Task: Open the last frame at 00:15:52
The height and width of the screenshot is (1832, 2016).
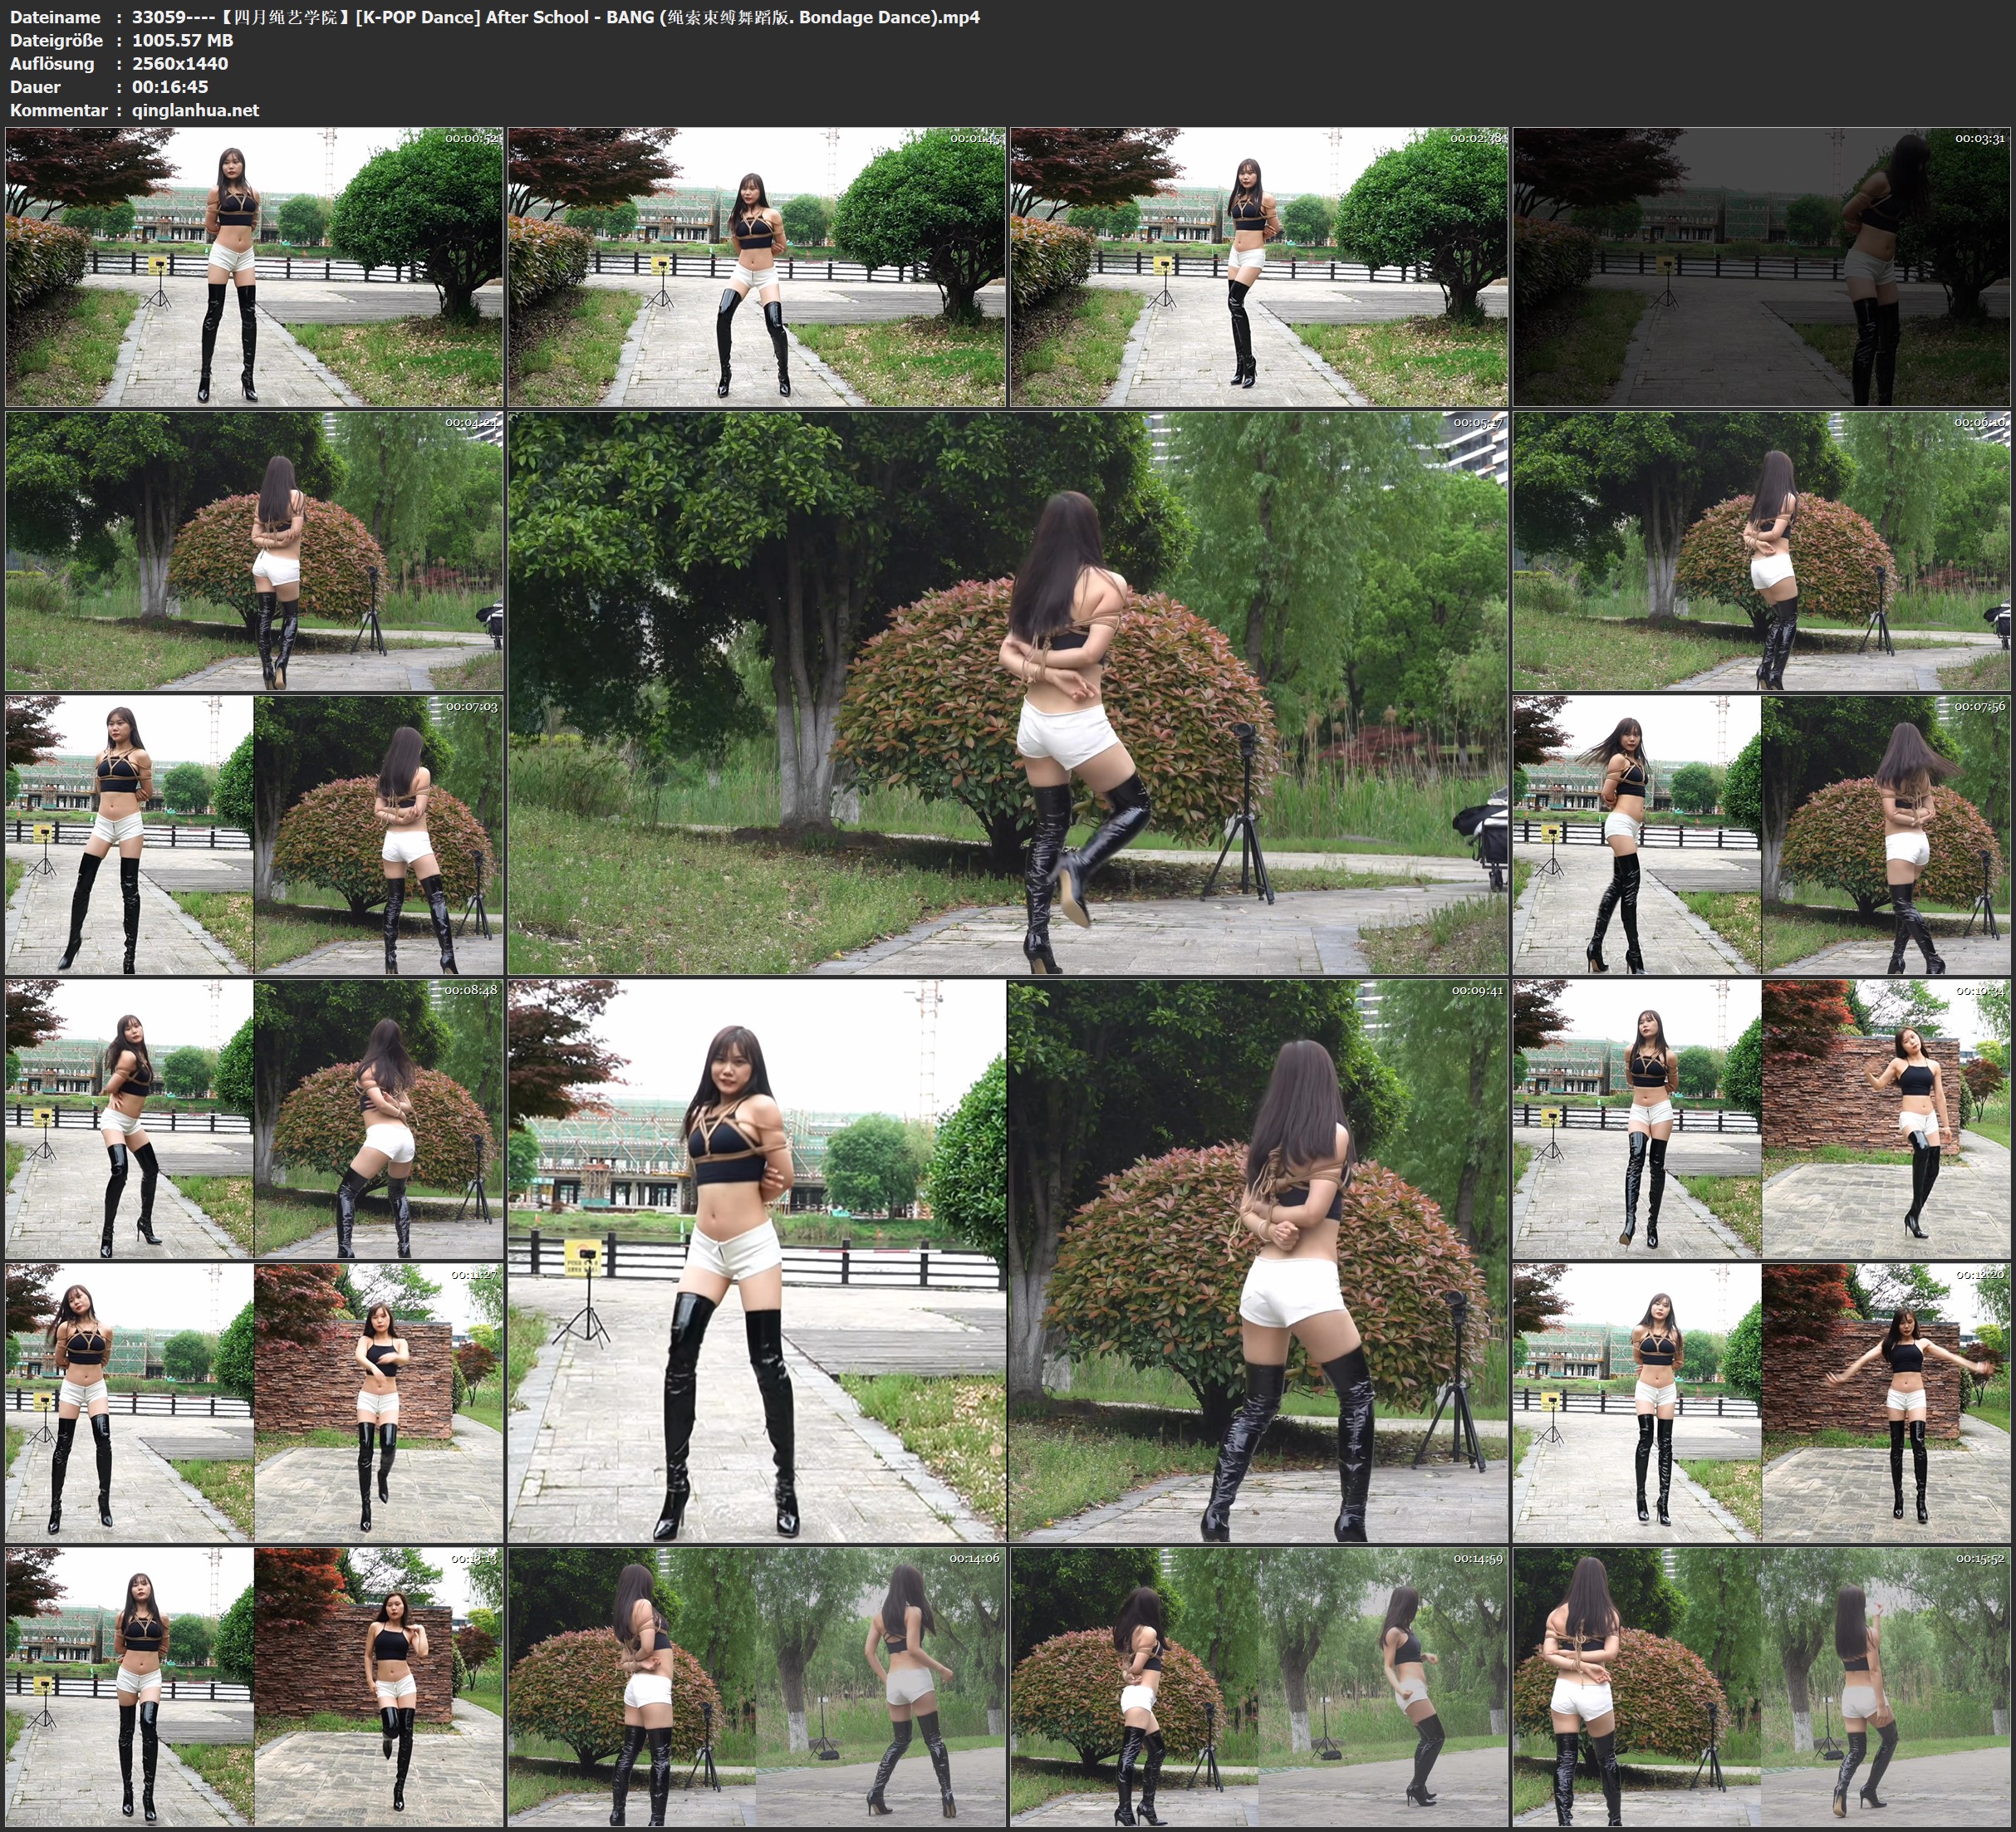Action: click(1761, 1687)
